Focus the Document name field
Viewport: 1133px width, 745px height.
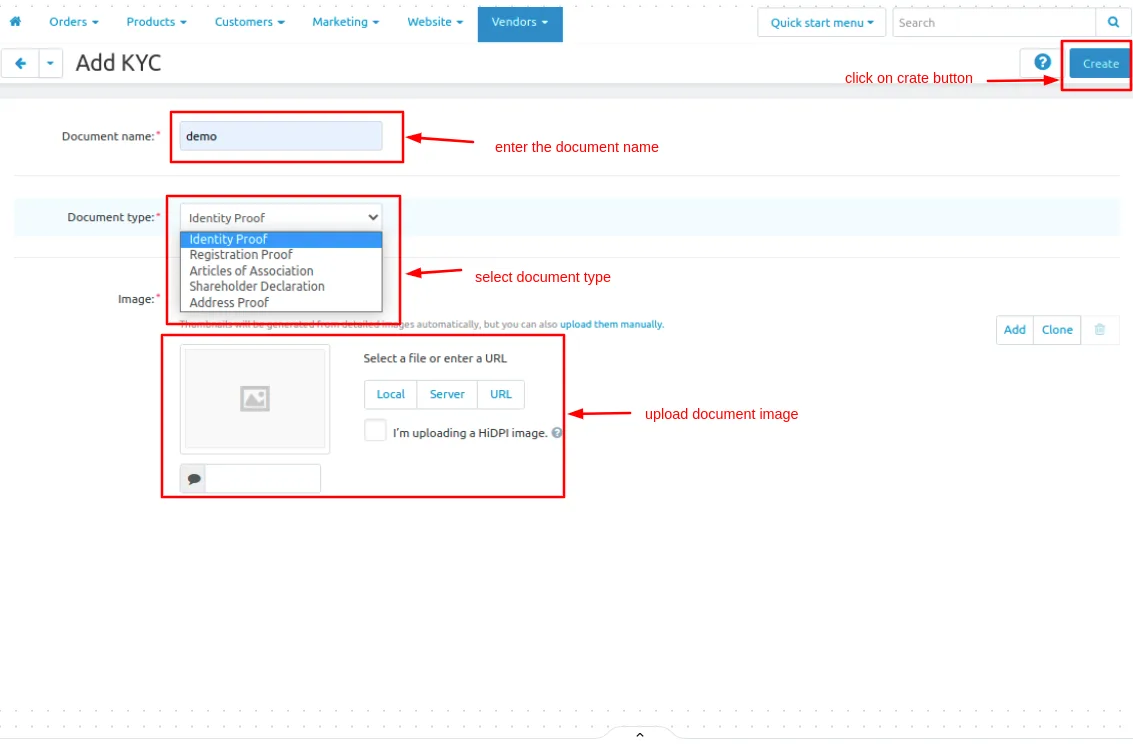coord(281,136)
